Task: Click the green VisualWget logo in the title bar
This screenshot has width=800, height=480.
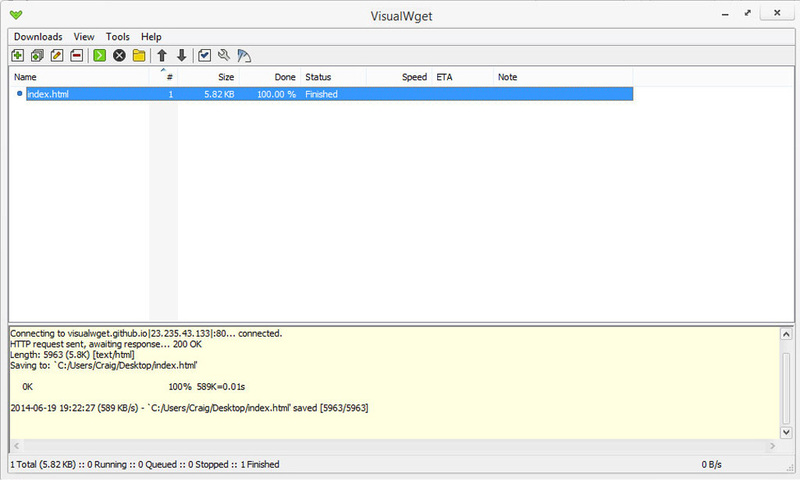Action: 16,15
